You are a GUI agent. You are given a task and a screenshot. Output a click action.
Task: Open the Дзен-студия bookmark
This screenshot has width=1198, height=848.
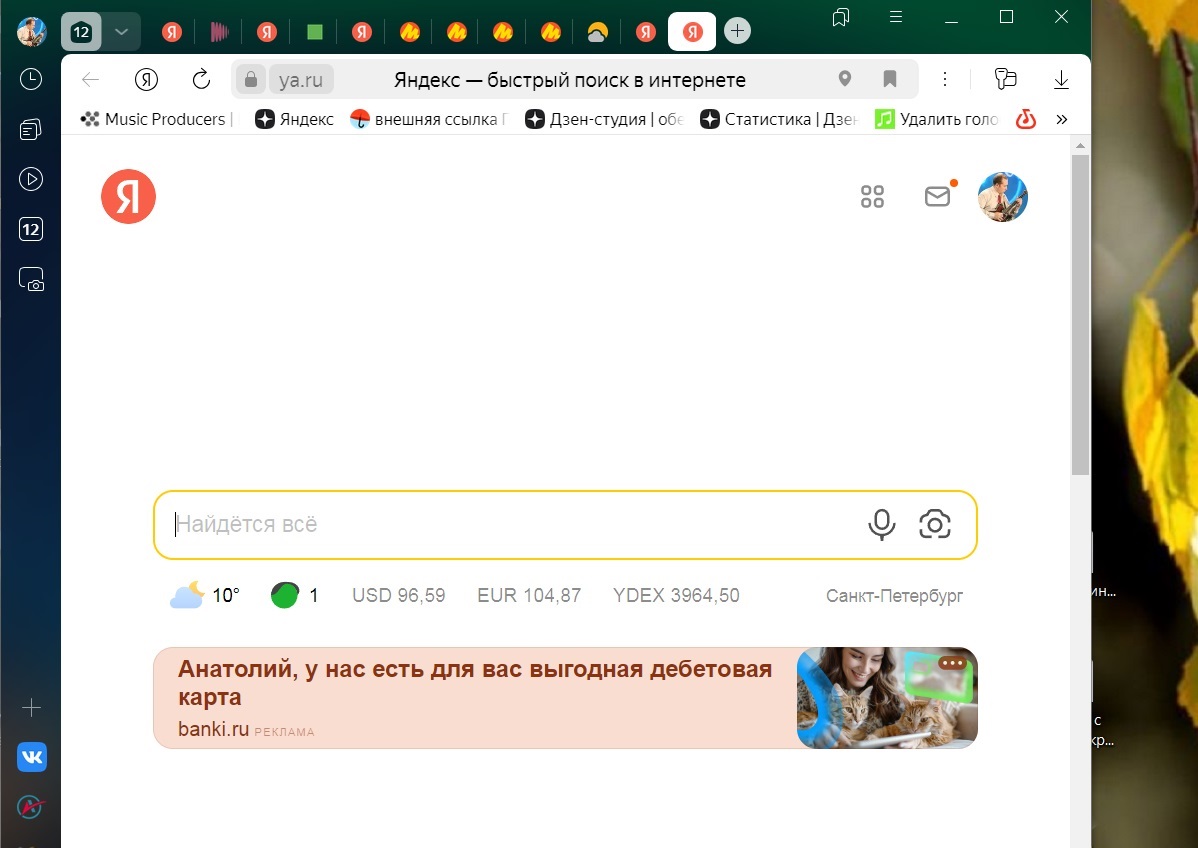[605, 119]
